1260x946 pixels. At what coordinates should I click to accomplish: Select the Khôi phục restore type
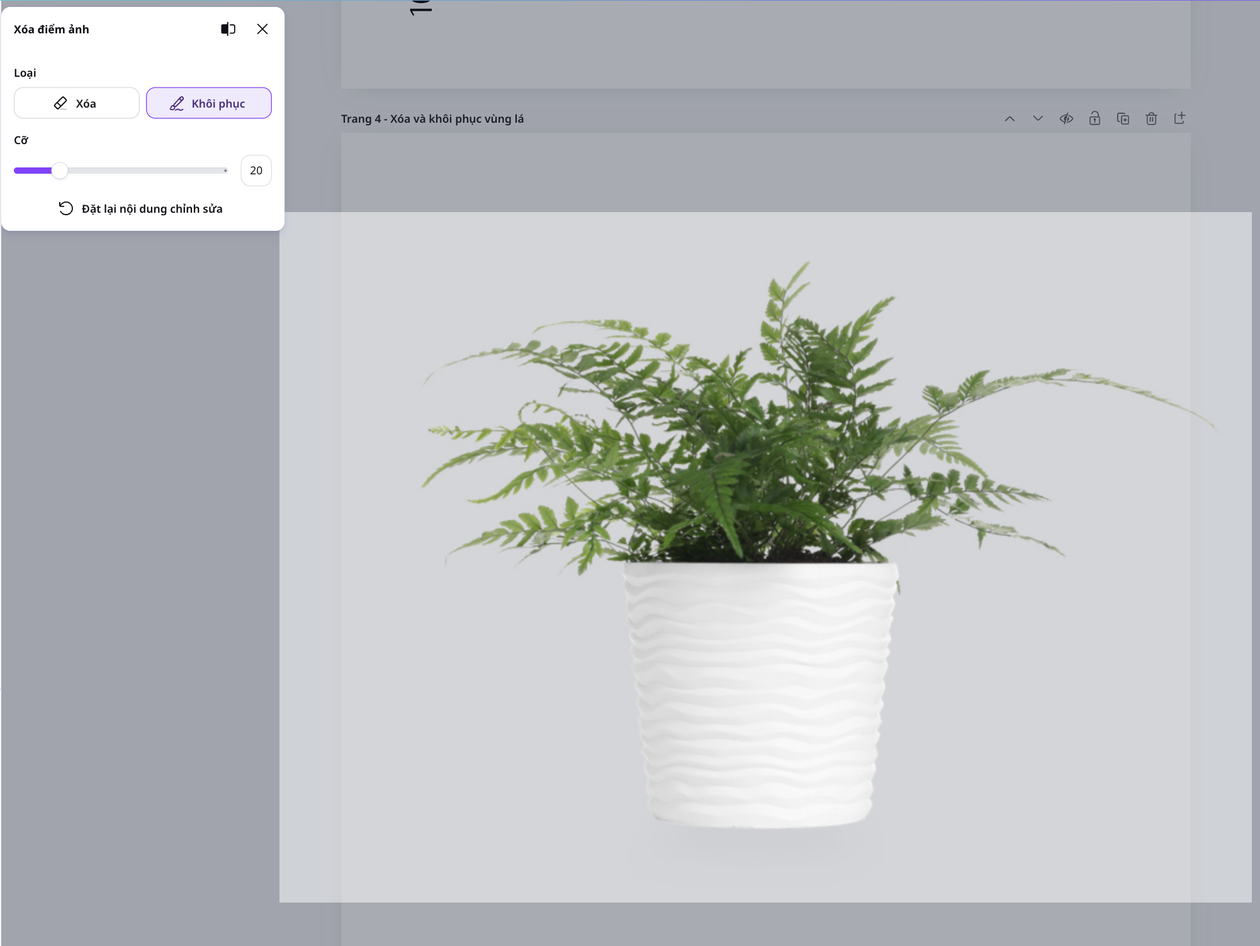[x=209, y=103]
